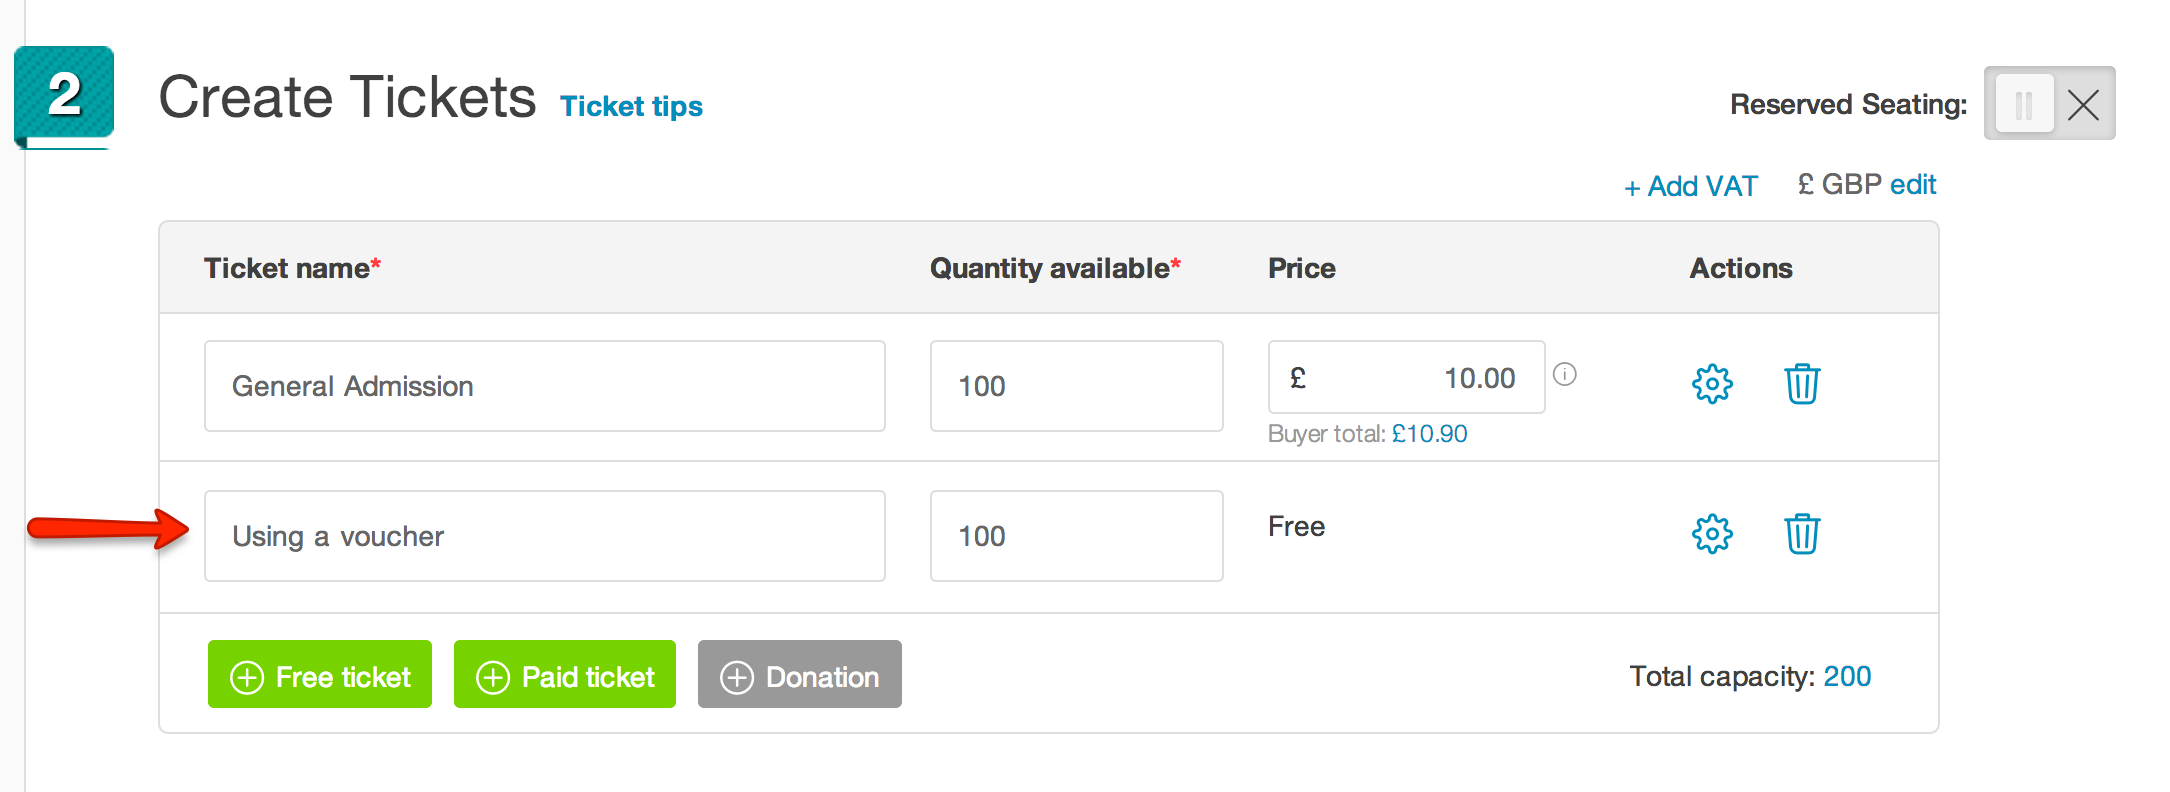
Task: Open settings gear for General Admission ticket
Action: point(1712,384)
